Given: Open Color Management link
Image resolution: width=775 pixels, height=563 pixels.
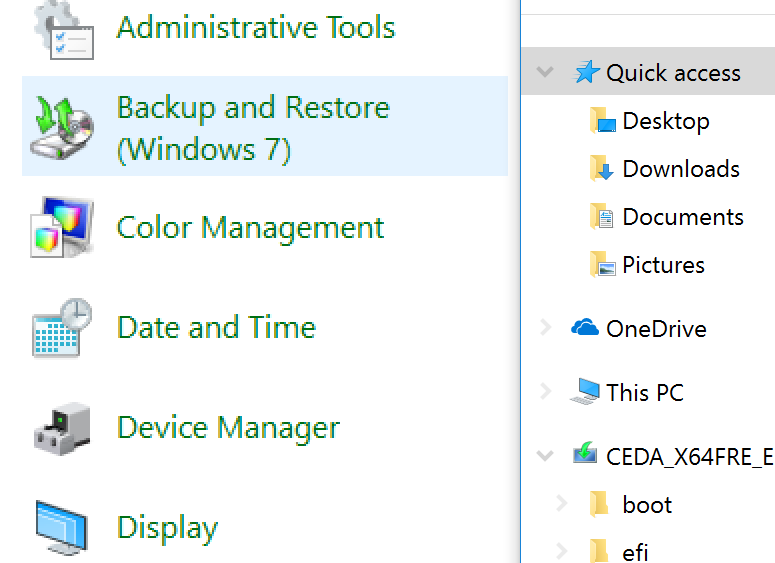Looking at the screenshot, I should point(251,228).
